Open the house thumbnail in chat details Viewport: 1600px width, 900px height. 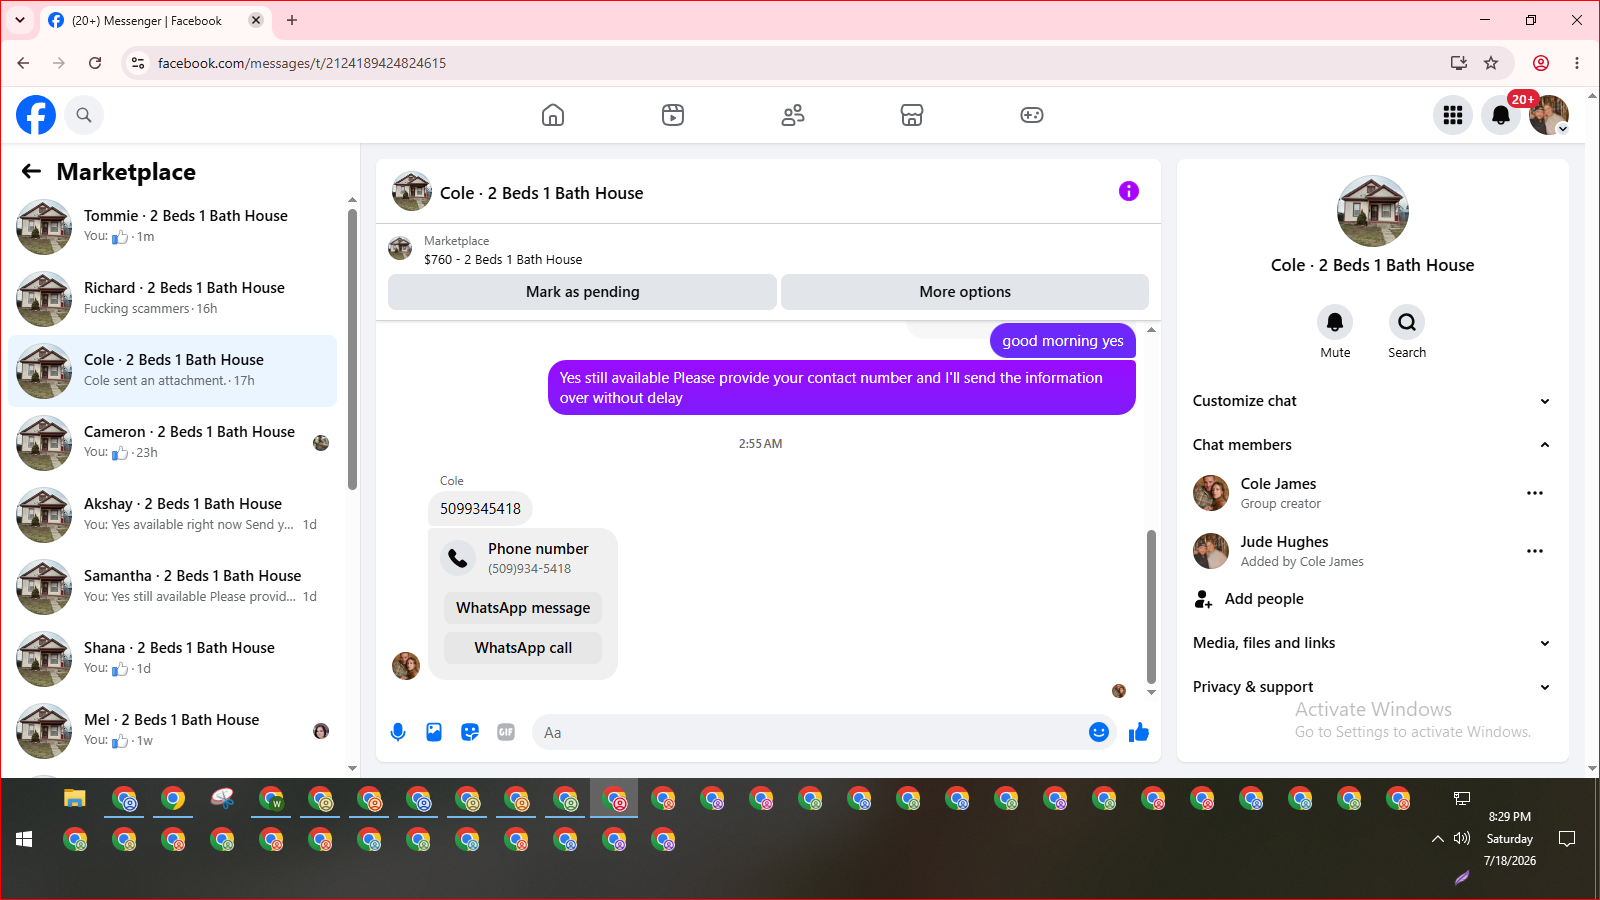click(1373, 211)
